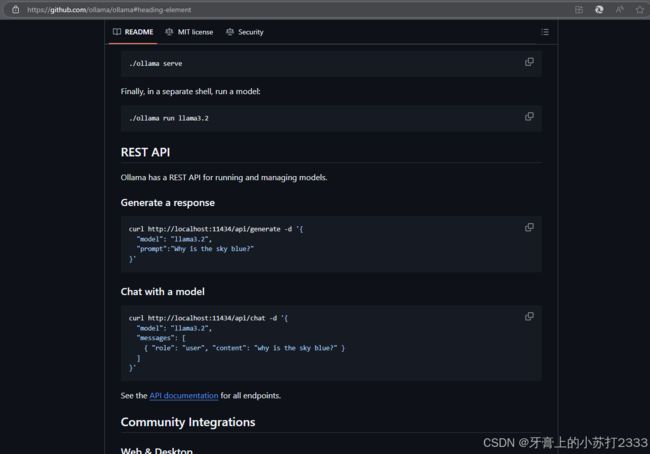This screenshot has height=454, width=650.
Task: Copy the './ollama run llama3.2' command
Action: click(x=529, y=117)
